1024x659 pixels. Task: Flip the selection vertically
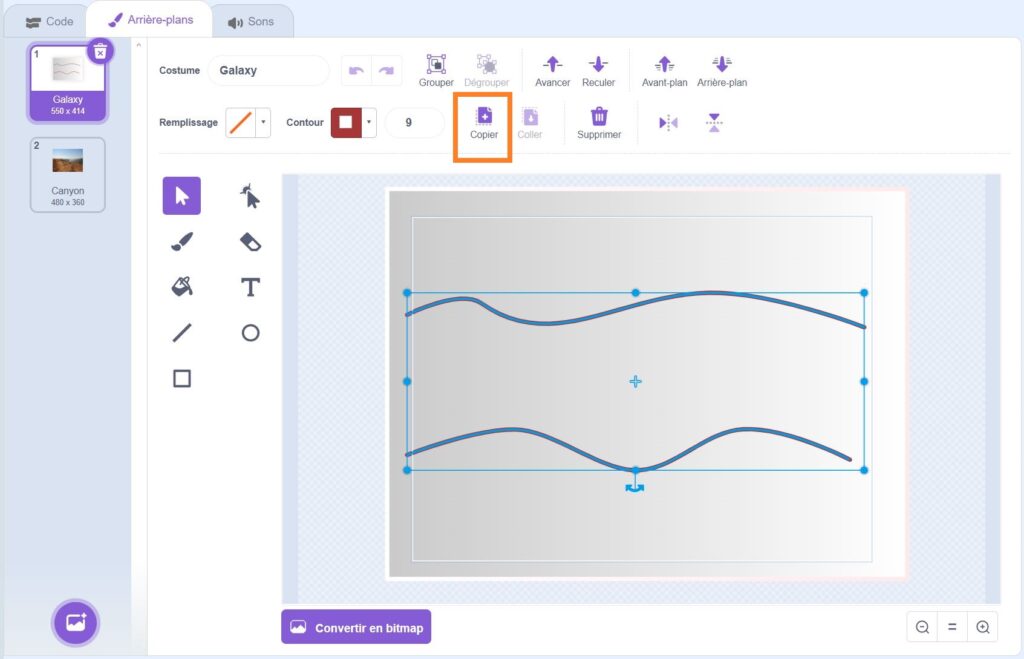pos(713,123)
